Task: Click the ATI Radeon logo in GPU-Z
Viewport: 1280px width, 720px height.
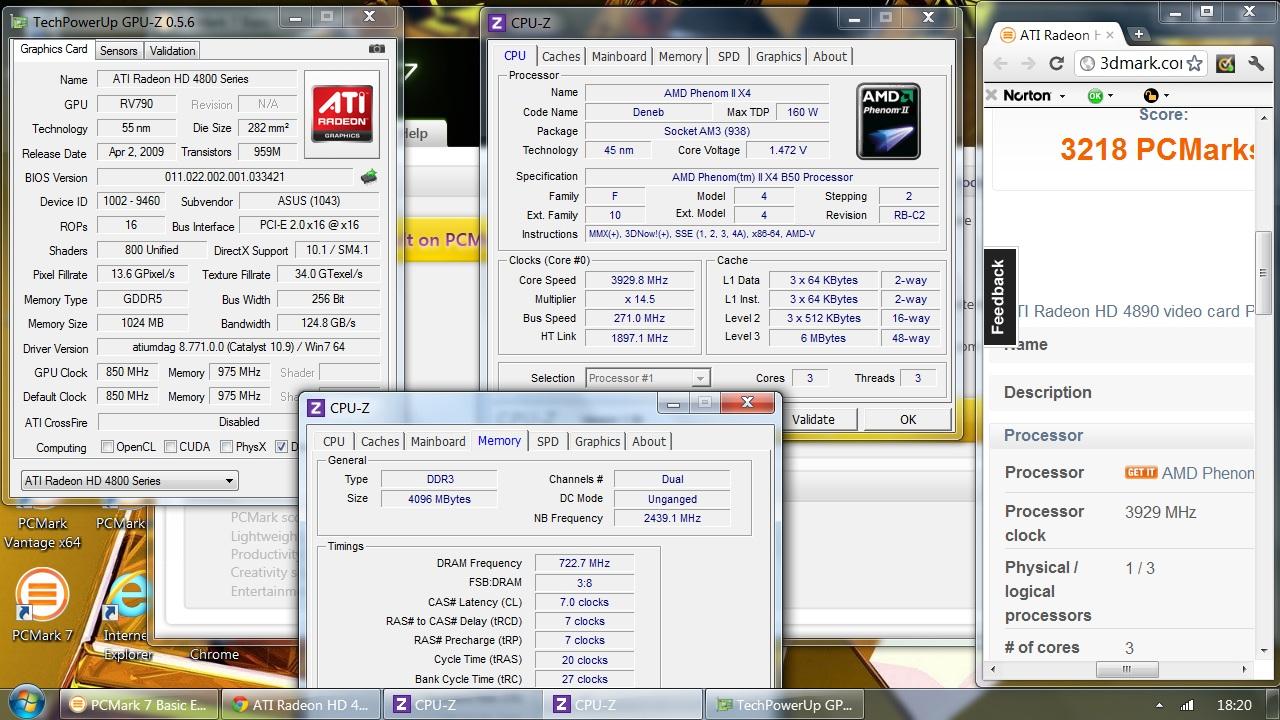Action: point(342,114)
